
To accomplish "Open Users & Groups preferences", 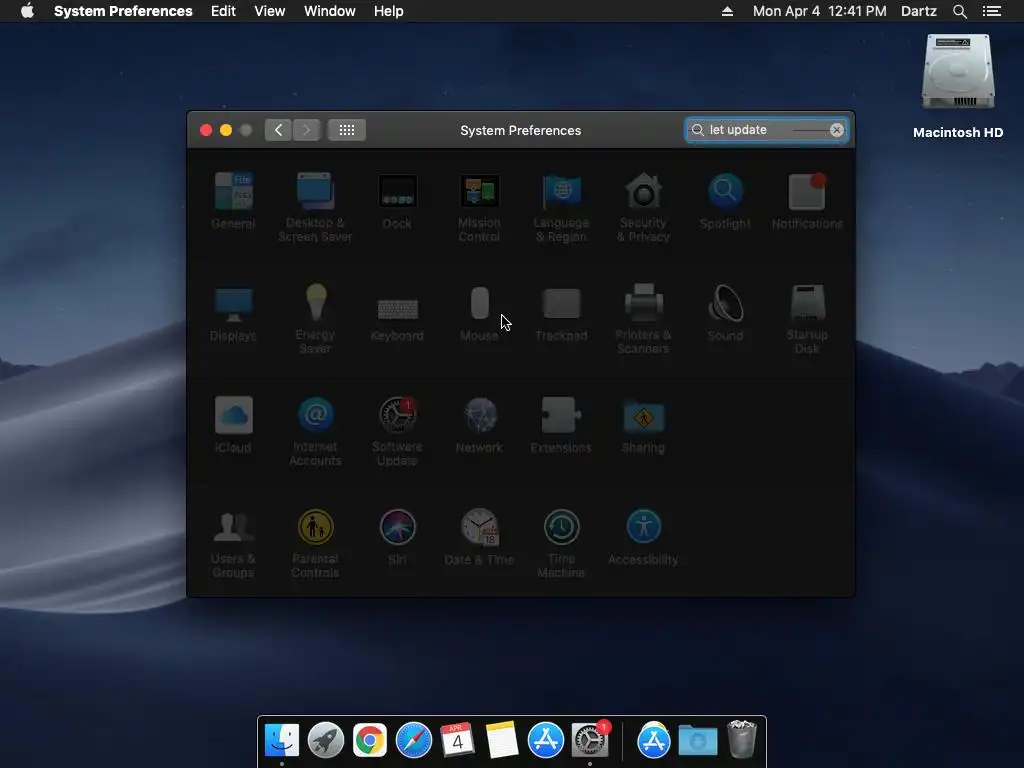I will (233, 544).
